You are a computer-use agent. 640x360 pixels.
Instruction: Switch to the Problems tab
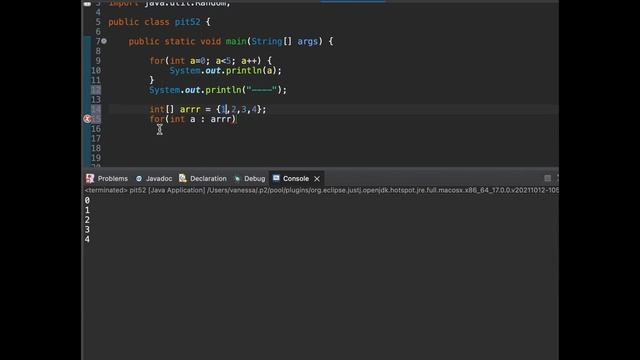tap(107, 179)
